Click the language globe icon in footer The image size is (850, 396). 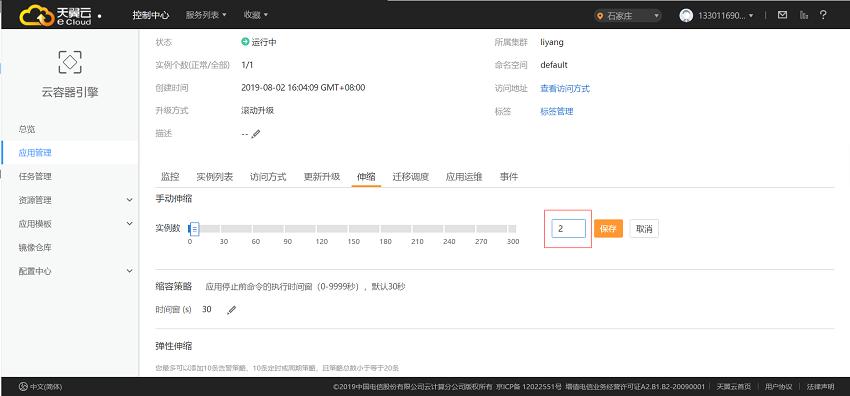[x=23, y=387]
